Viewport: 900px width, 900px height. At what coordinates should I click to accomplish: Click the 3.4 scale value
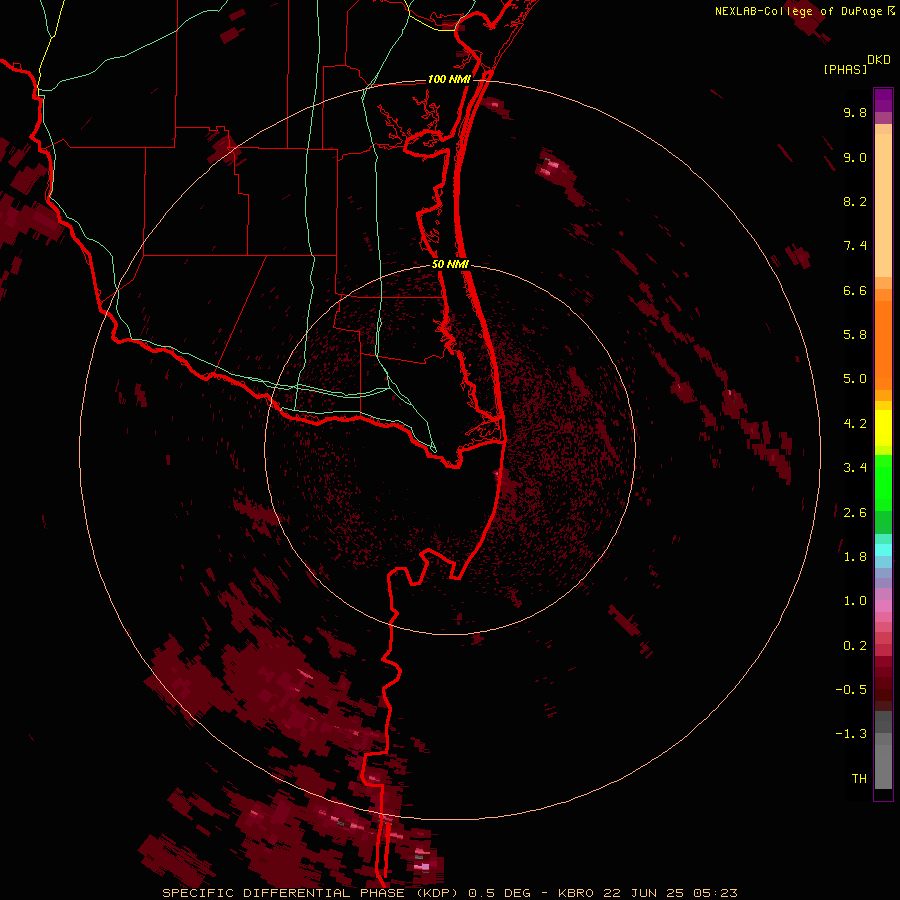point(855,468)
